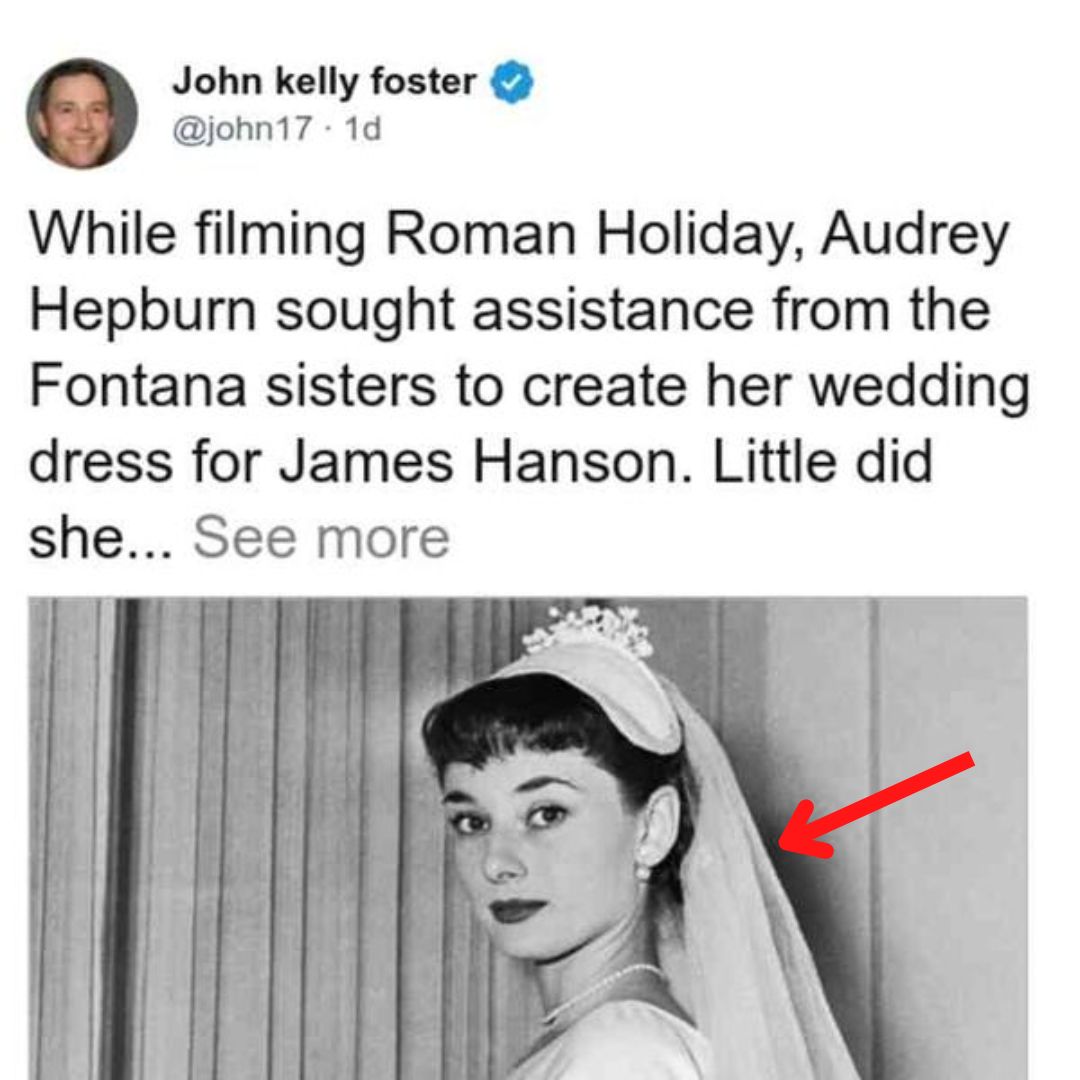The image size is (1080, 1080).
Task: Click the floral headpiece atop the veil
Action: click(587, 630)
